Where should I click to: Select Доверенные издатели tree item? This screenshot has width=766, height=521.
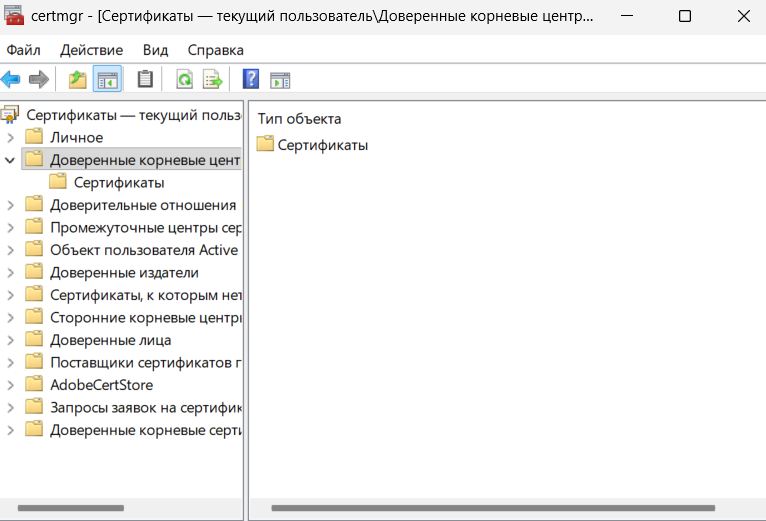point(124,272)
